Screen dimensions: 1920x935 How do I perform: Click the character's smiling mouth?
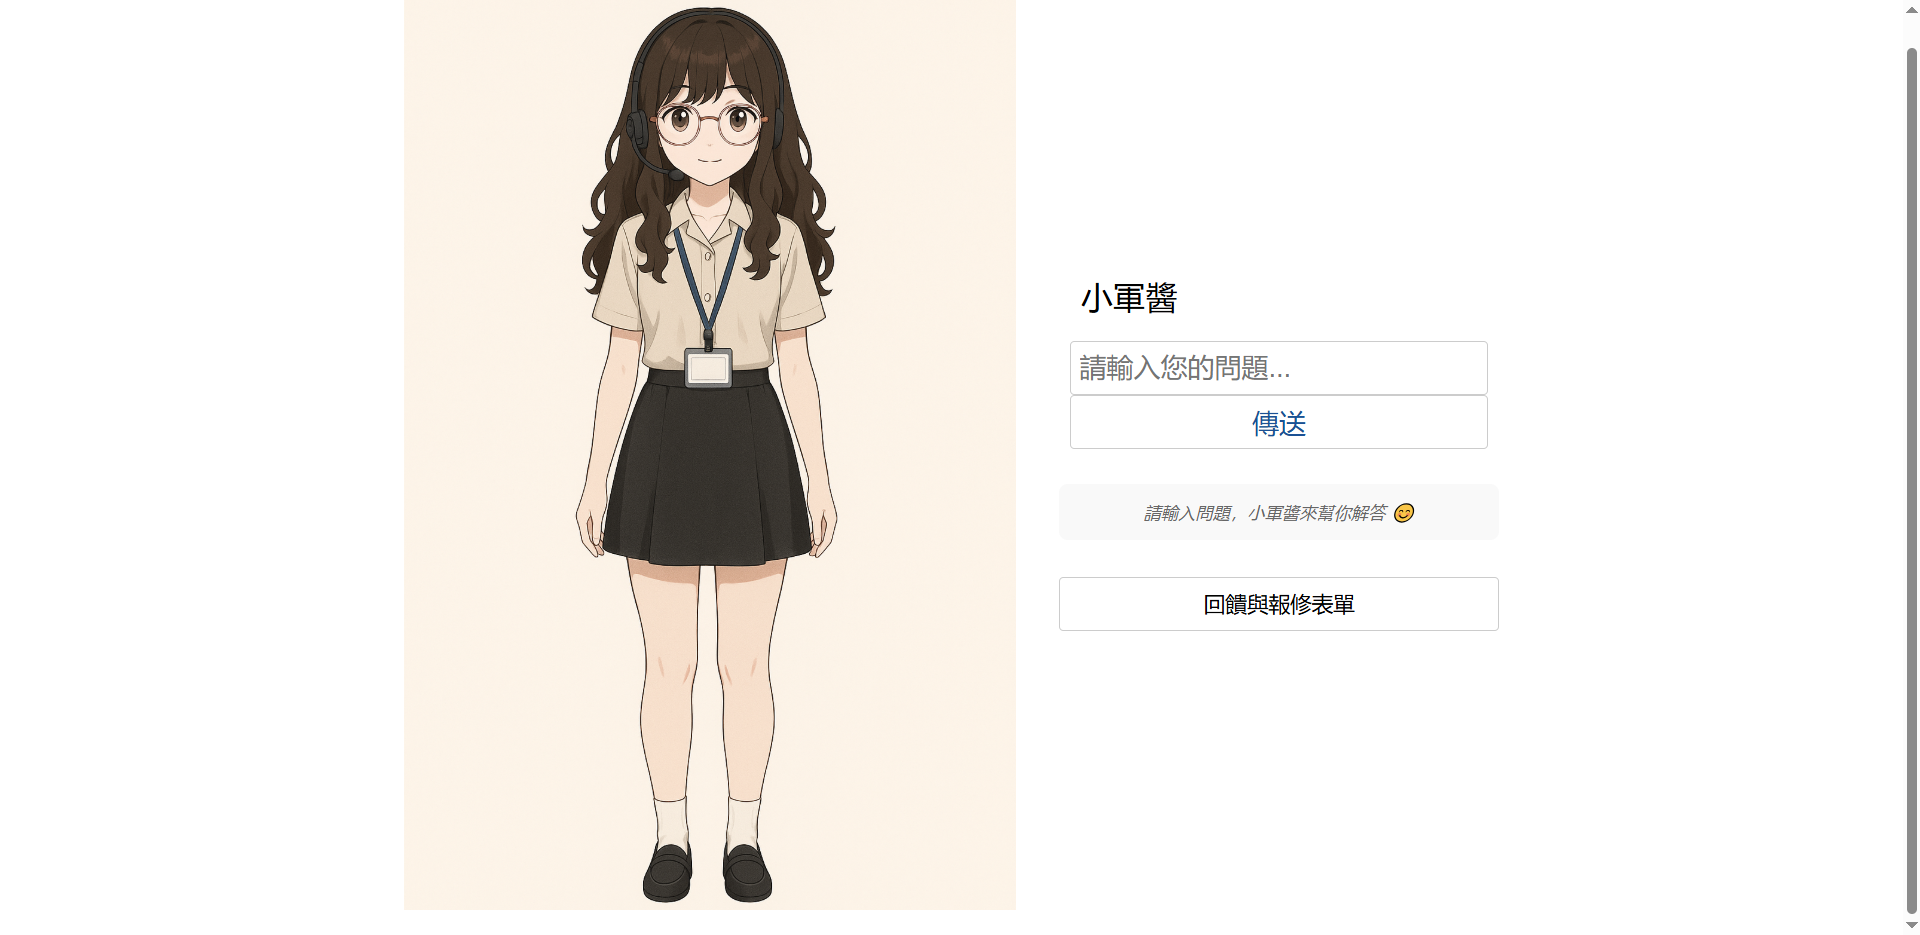click(709, 160)
